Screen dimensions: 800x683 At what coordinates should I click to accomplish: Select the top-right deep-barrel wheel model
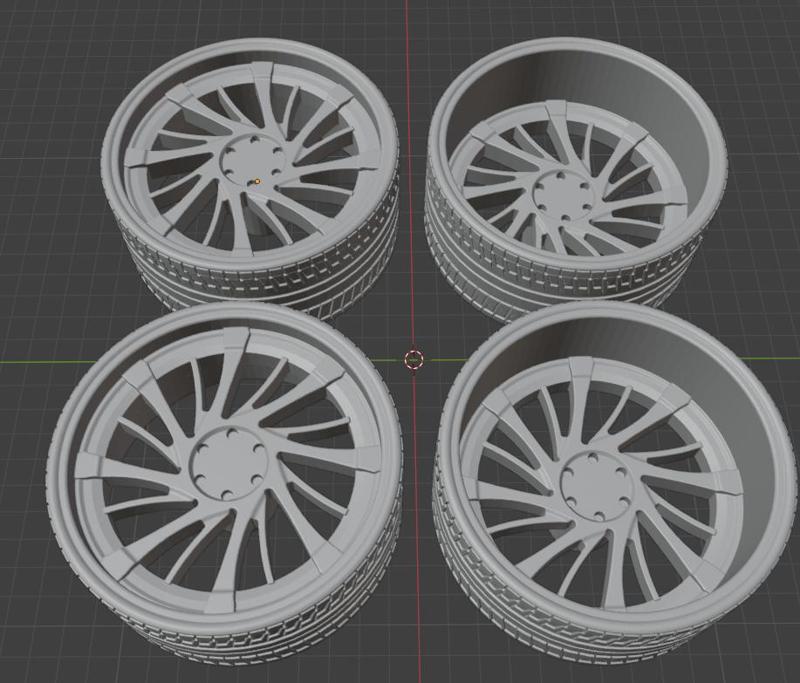pyautogui.click(x=576, y=181)
